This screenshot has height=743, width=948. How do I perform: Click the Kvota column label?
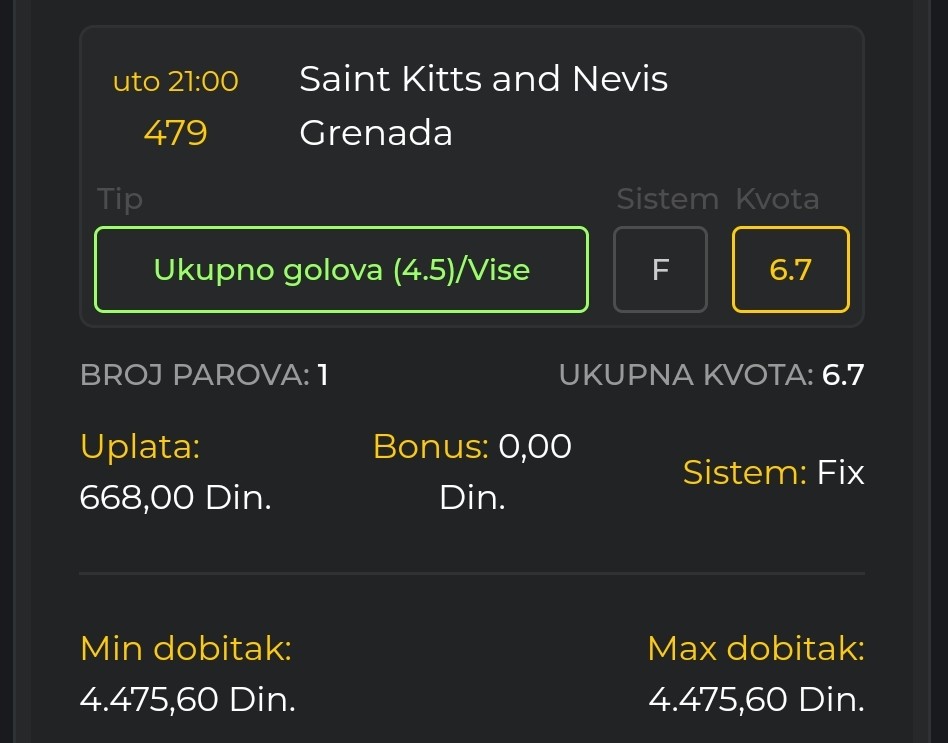[x=778, y=199]
